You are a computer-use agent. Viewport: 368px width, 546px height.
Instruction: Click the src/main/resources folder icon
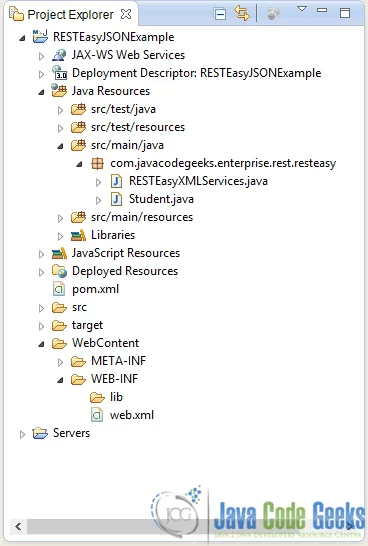point(78,217)
